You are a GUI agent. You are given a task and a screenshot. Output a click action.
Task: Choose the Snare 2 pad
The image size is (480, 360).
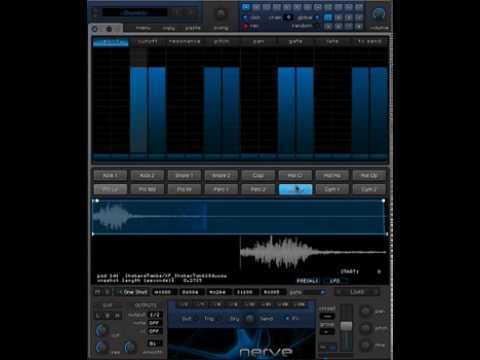pos(221,175)
